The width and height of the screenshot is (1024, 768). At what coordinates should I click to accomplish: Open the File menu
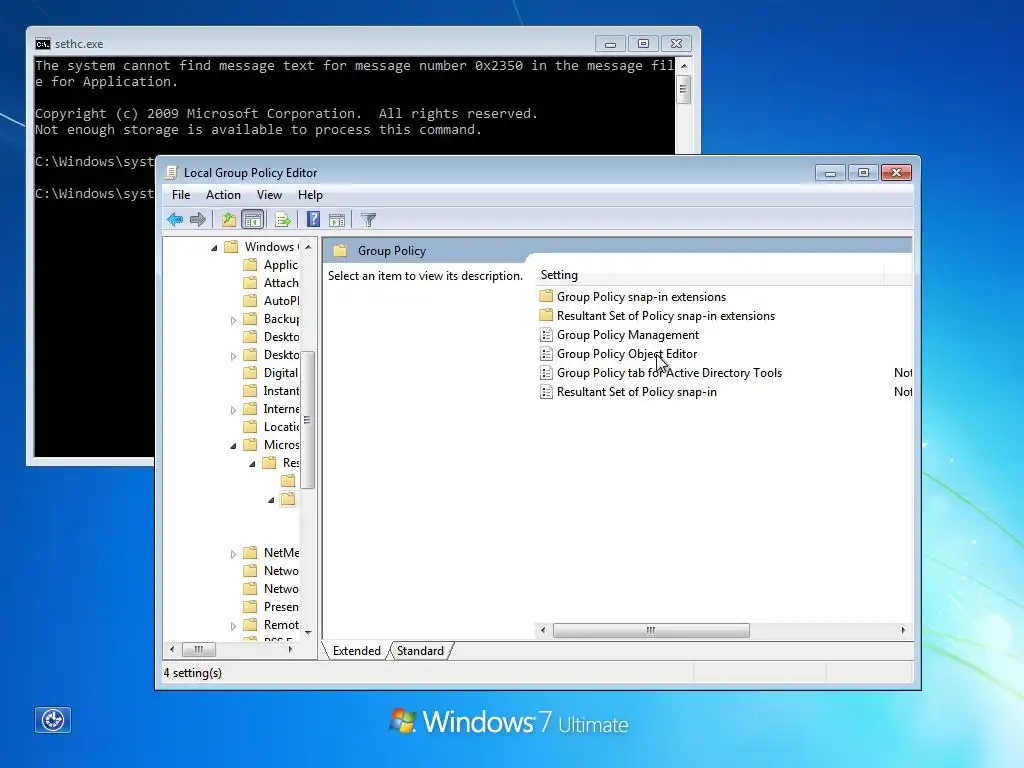[181, 195]
